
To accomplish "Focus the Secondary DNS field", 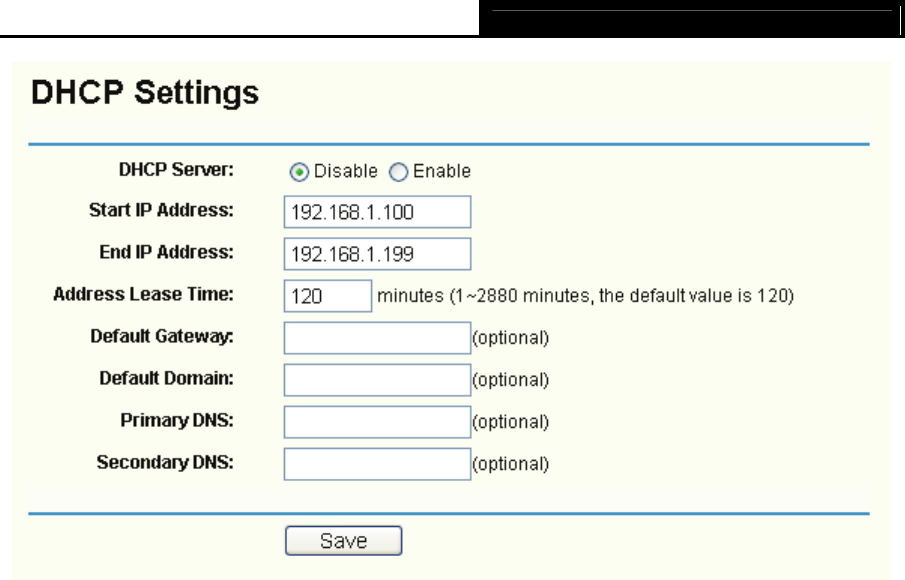I will [377, 464].
